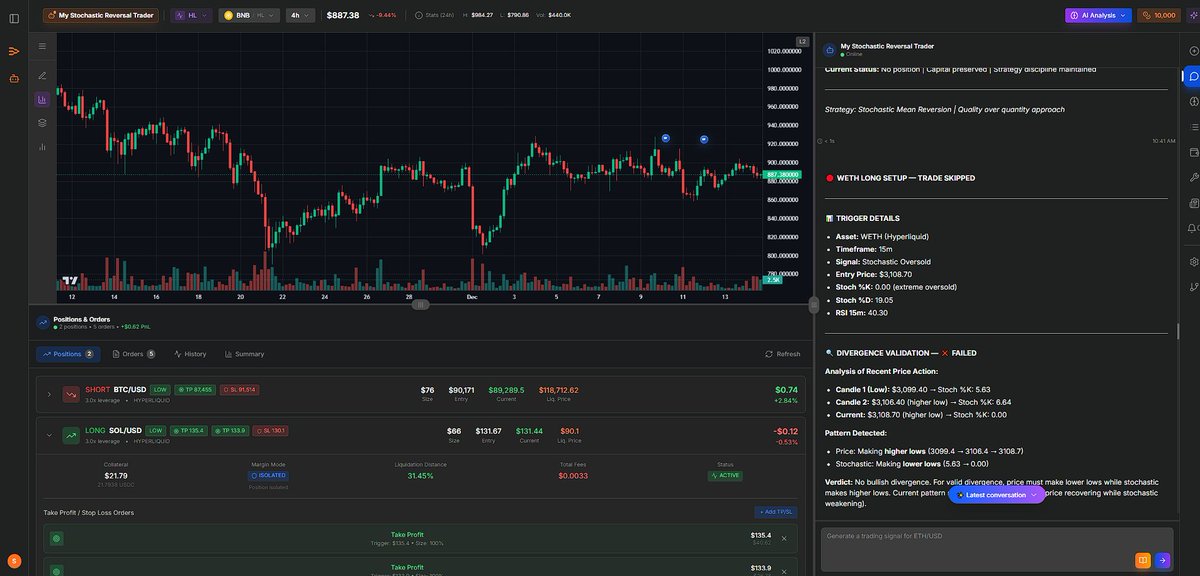Select the highlighted candlestick chart tool
This screenshot has width=1200, height=576.
click(42, 99)
